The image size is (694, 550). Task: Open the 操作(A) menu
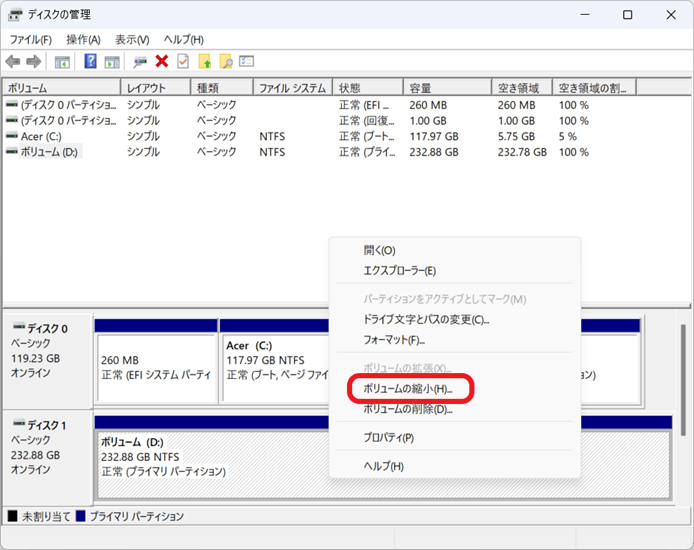pyautogui.click(x=83, y=39)
